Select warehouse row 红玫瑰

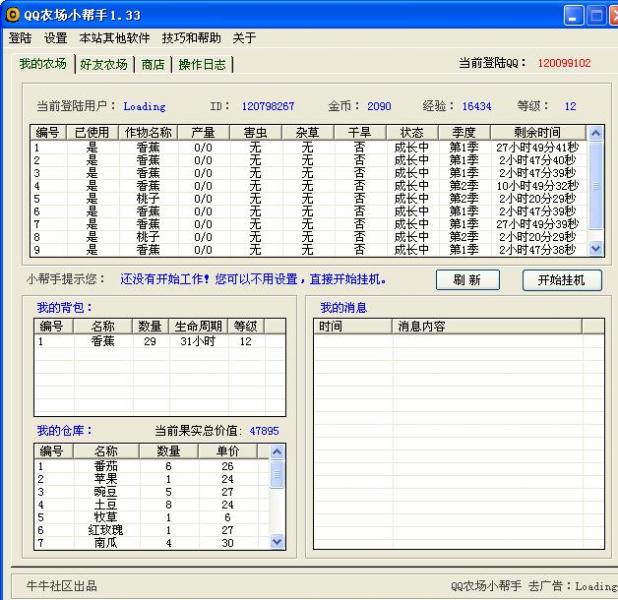[x=152, y=530]
